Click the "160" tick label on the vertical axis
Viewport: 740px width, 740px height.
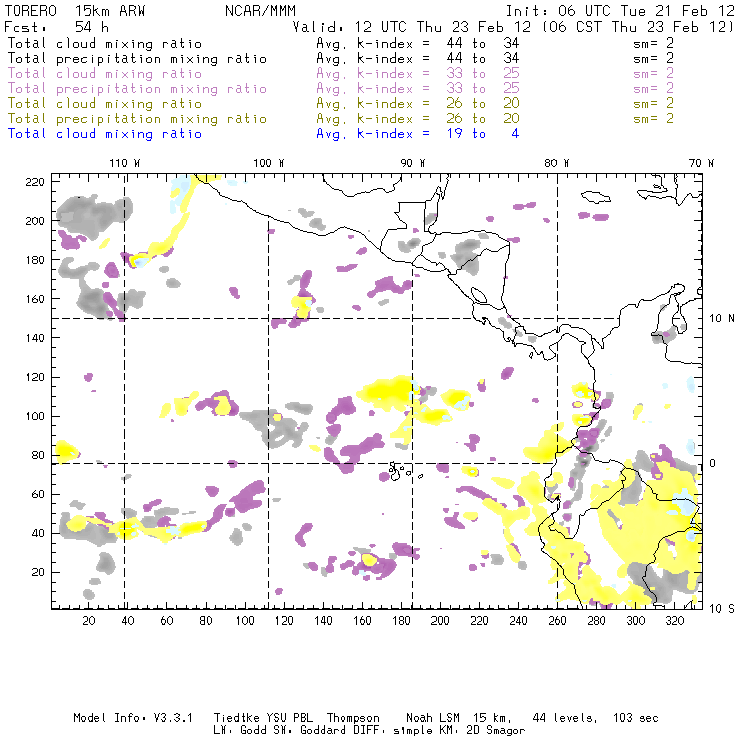[35, 299]
